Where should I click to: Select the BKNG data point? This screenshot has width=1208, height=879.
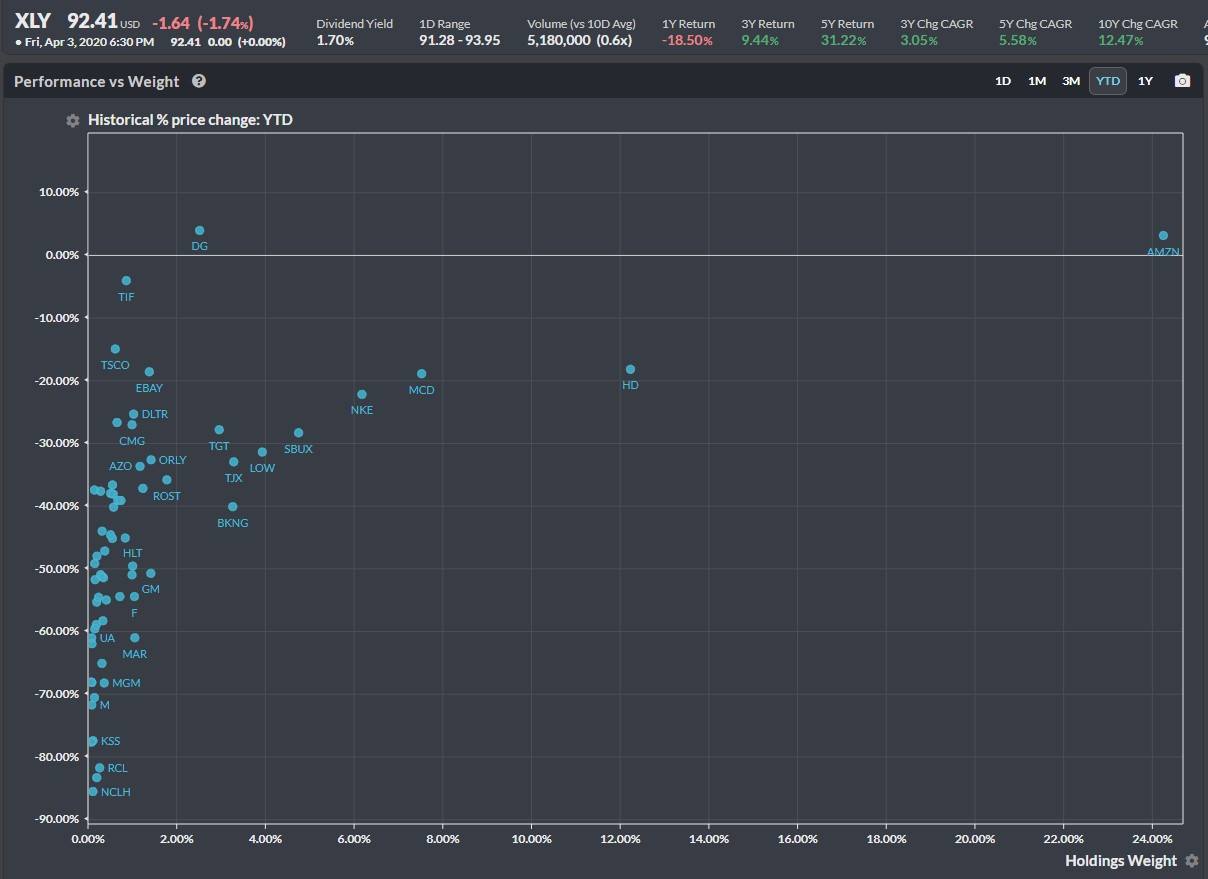point(233,507)
